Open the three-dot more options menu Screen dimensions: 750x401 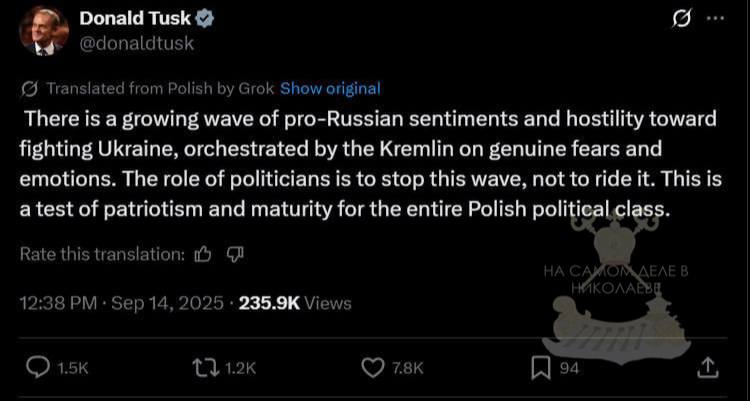click(716, 18)
